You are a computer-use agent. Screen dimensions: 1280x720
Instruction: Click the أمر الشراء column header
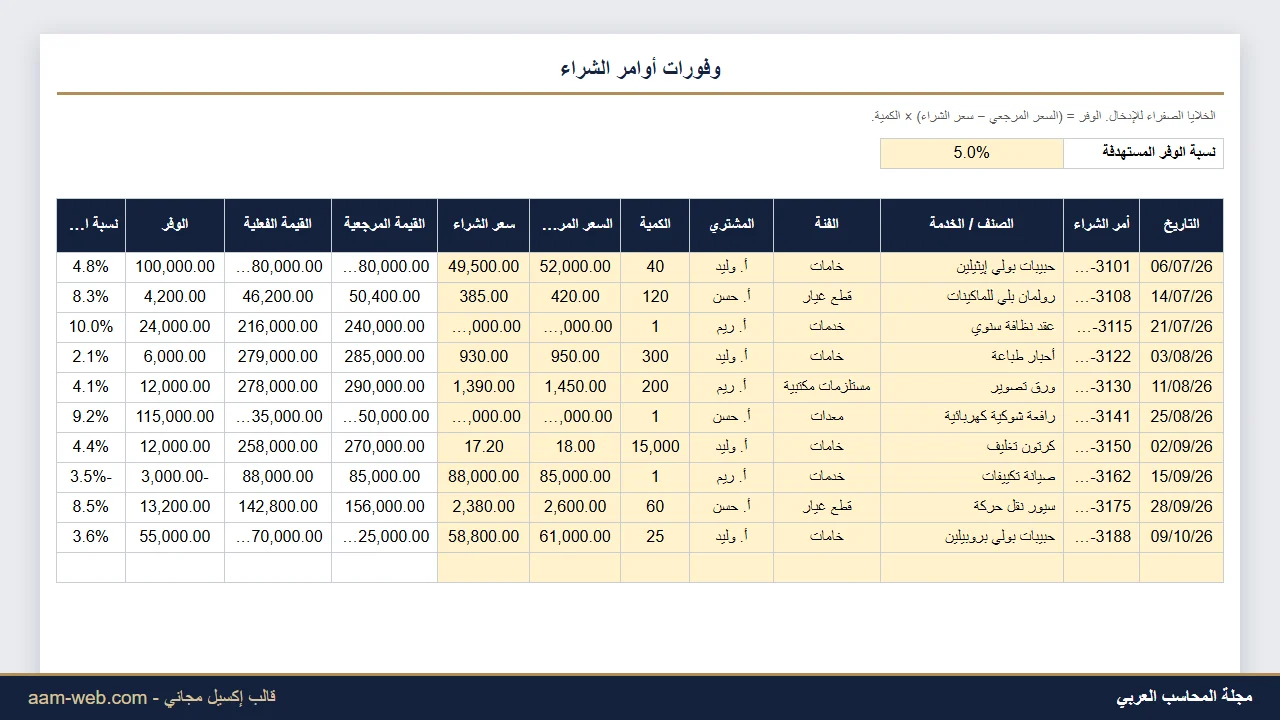tap(1101, 225)
